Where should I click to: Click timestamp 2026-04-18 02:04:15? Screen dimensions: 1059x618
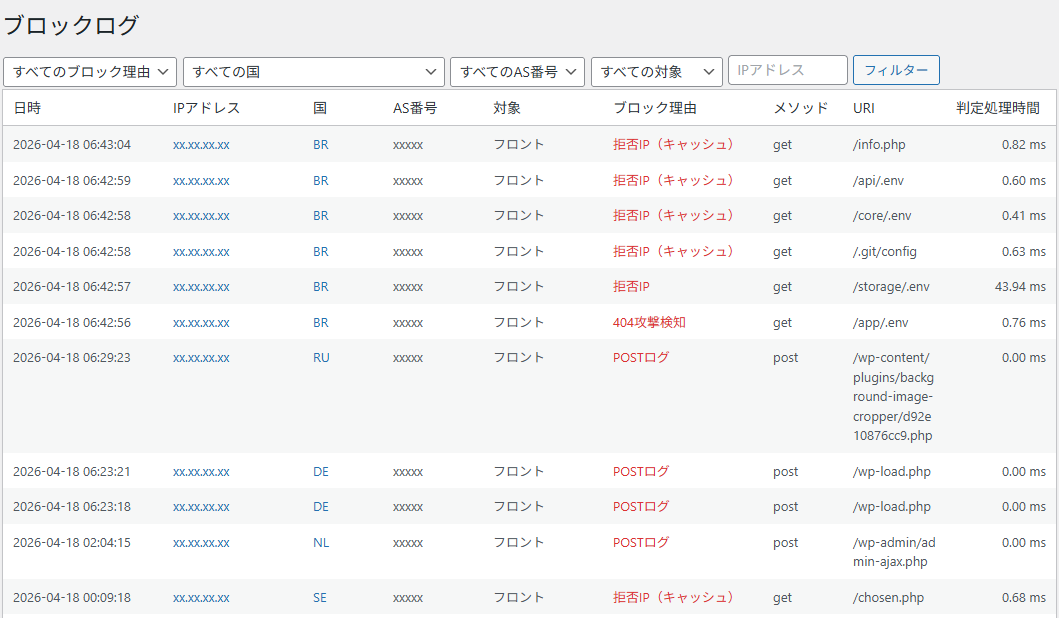[72, 542]
